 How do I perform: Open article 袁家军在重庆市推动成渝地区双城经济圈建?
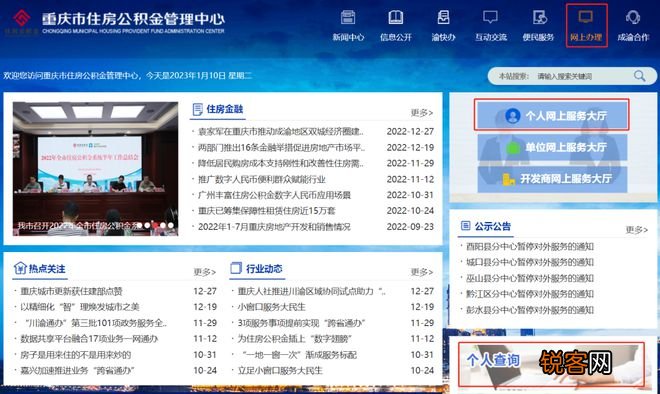(x=280, y=131)
